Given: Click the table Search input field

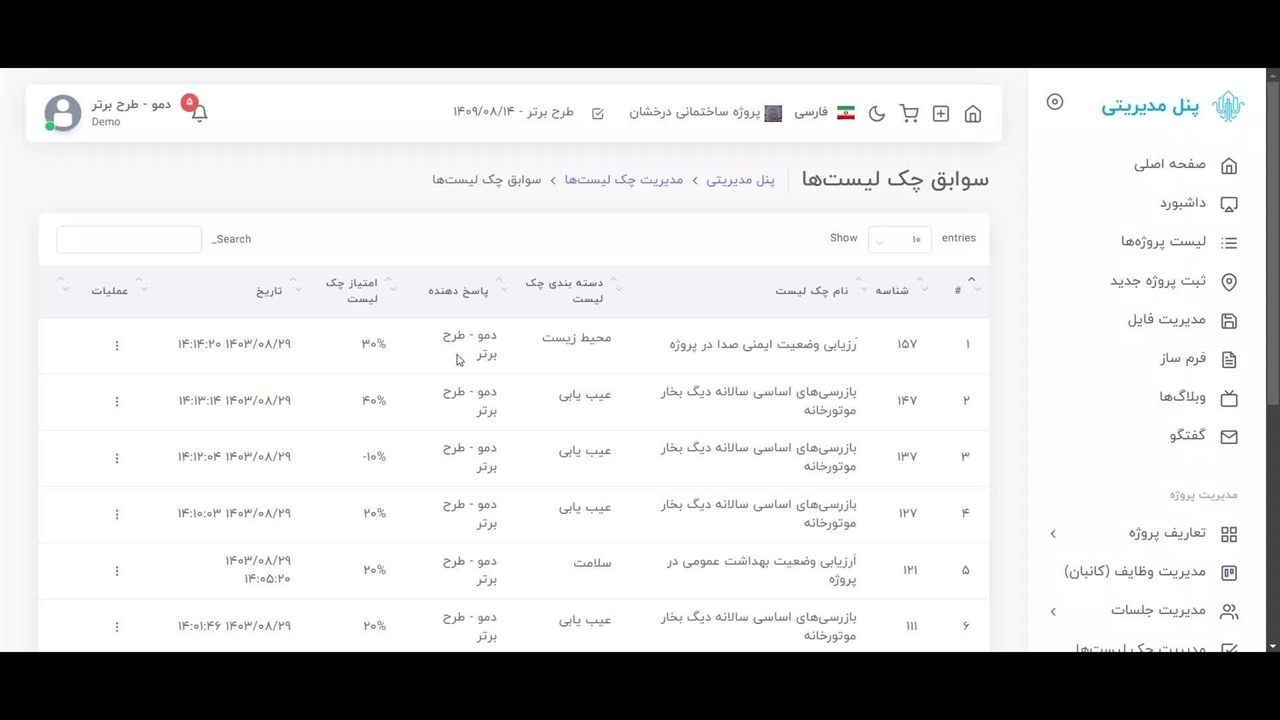Looking at the screenshot, I should pyautogui.click(x=129, y=240).
